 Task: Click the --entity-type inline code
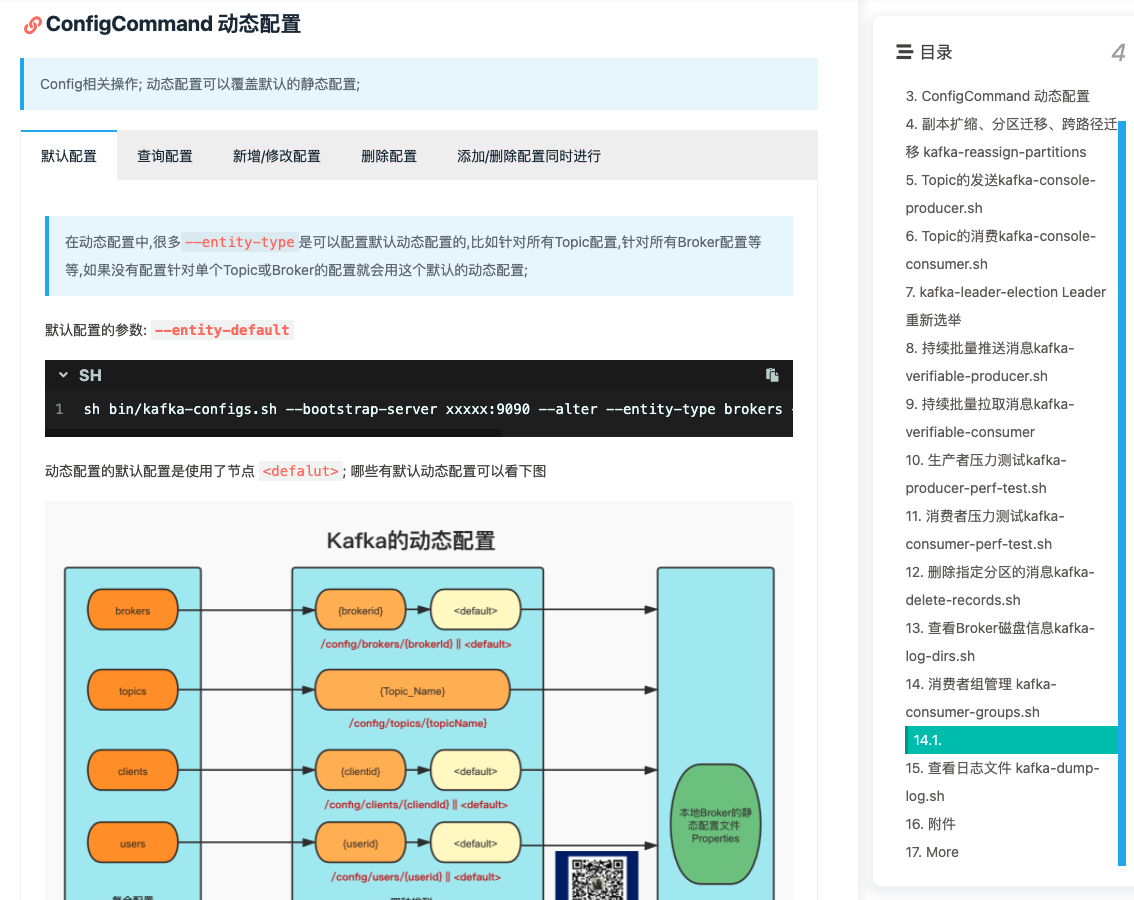(x=239, y=242)
